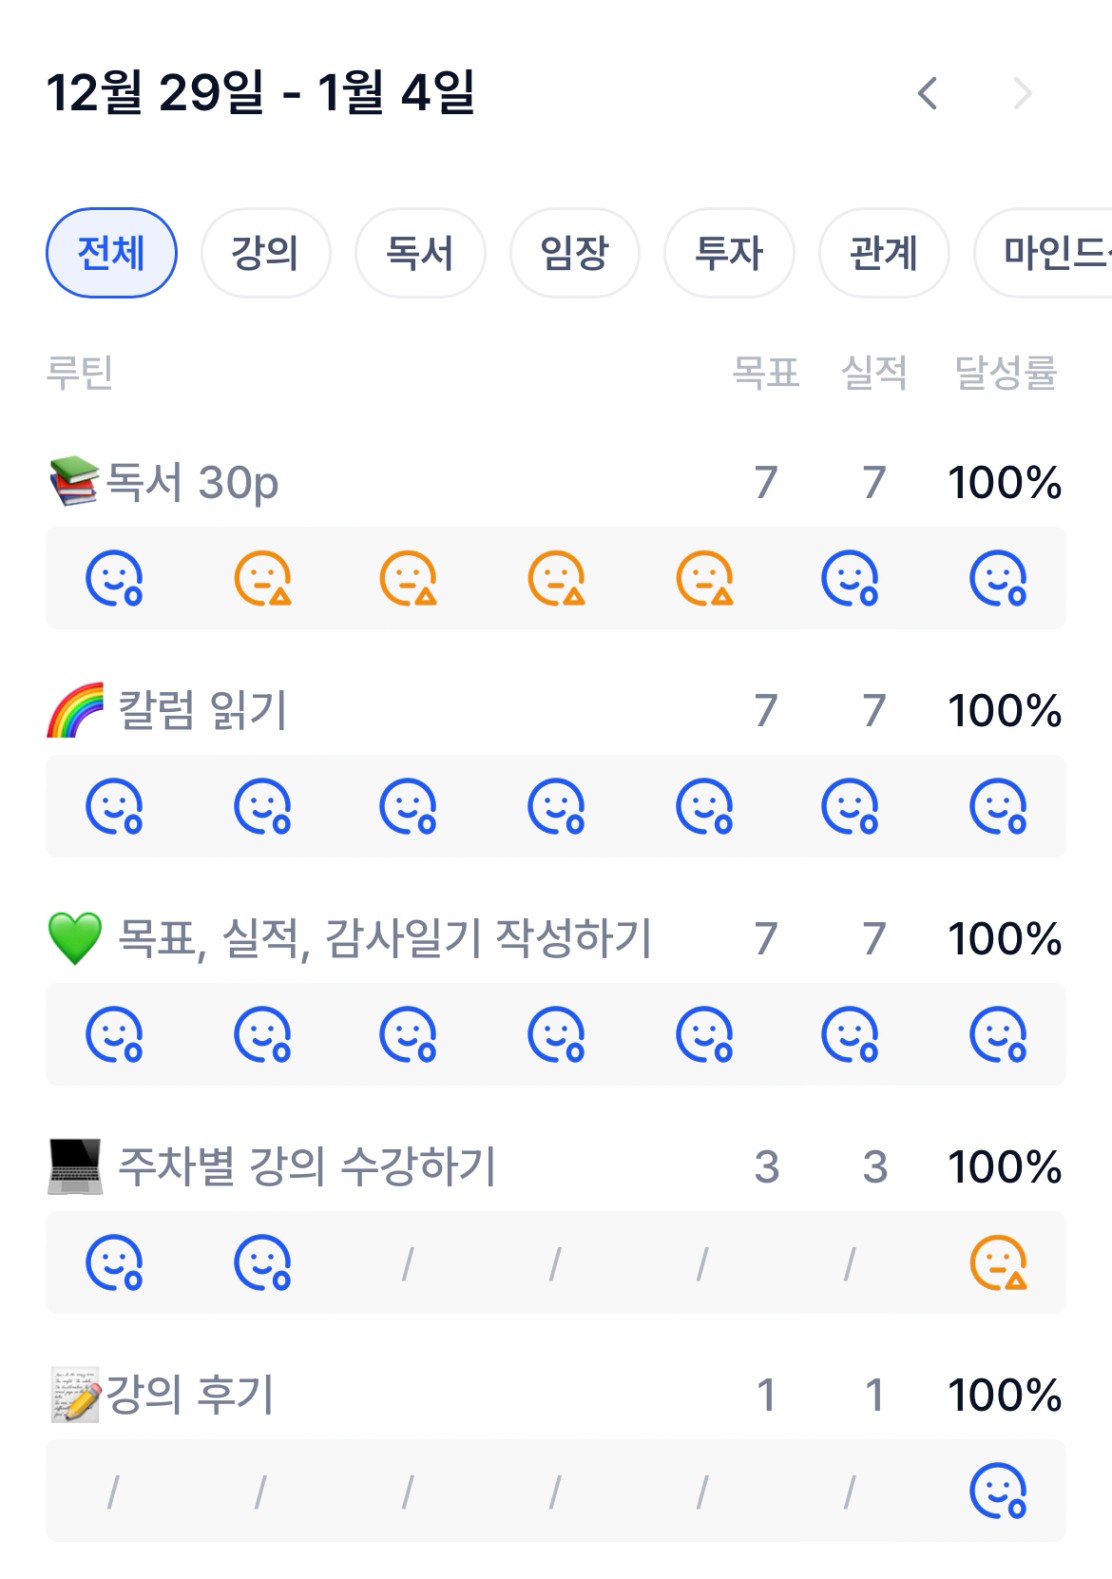
Task: Open the 독서 category tab
Action: tap(420, 253)
